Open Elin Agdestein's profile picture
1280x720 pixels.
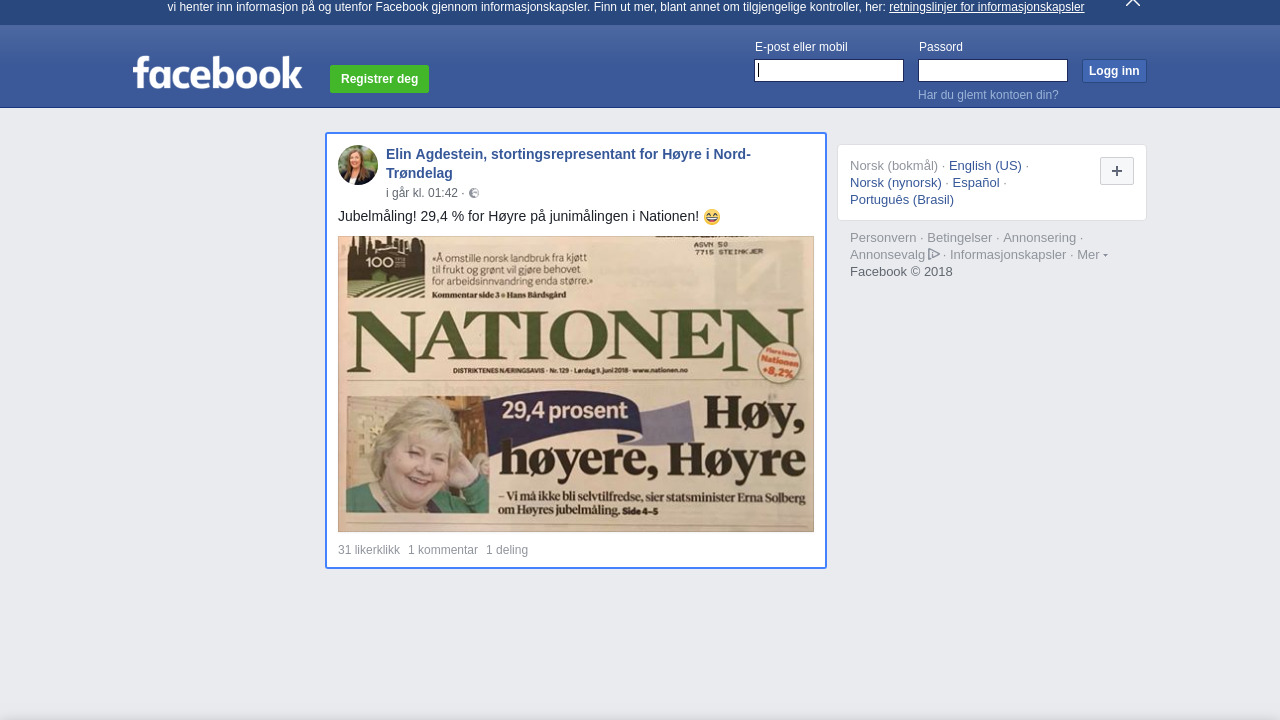pyautogui.click(x=358, y=165)
